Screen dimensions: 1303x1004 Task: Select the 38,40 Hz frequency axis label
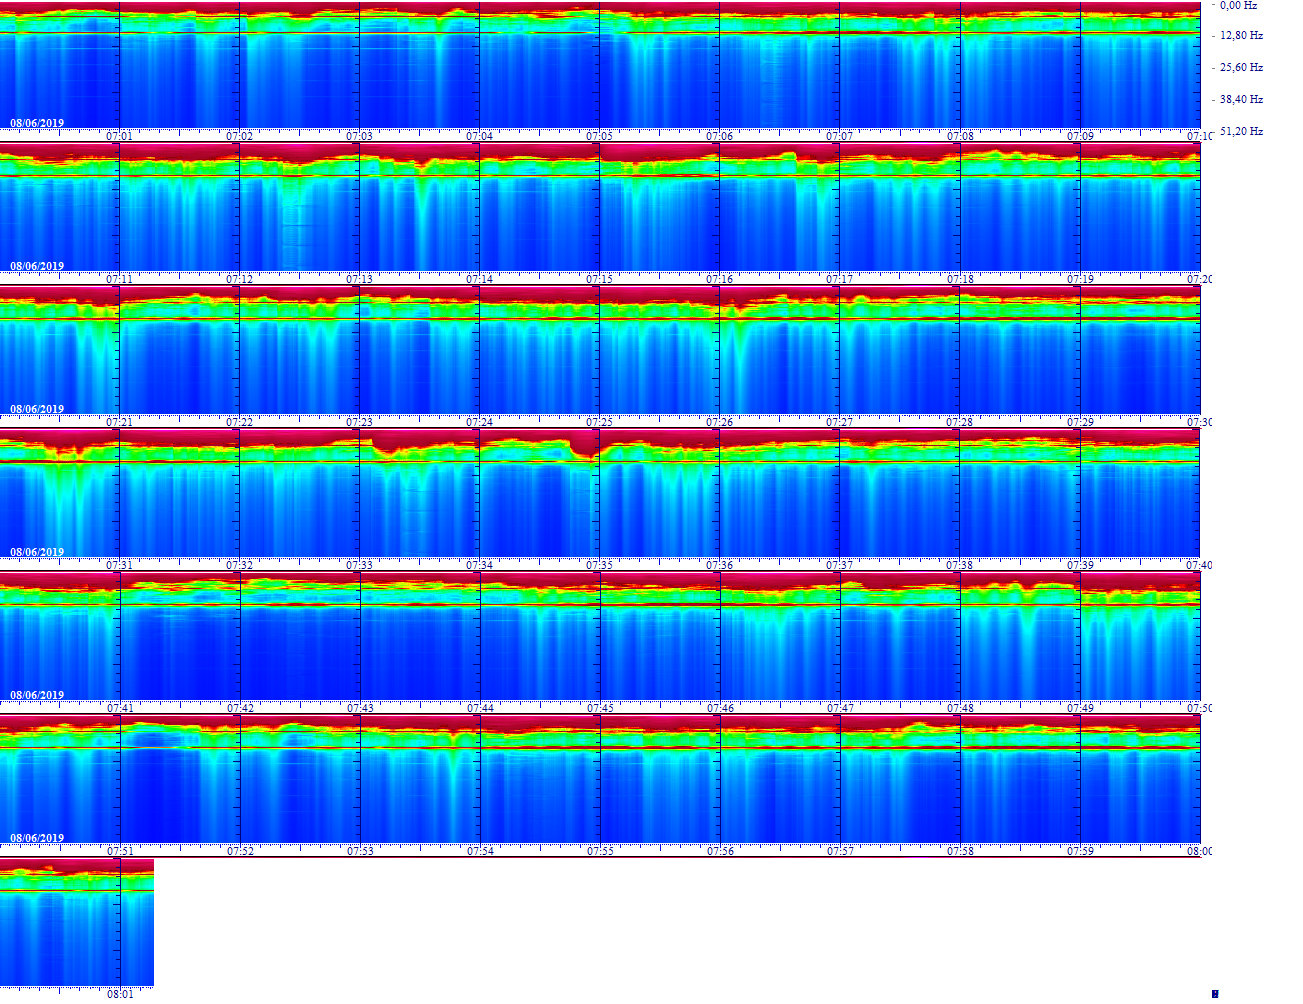point(1240,100)
